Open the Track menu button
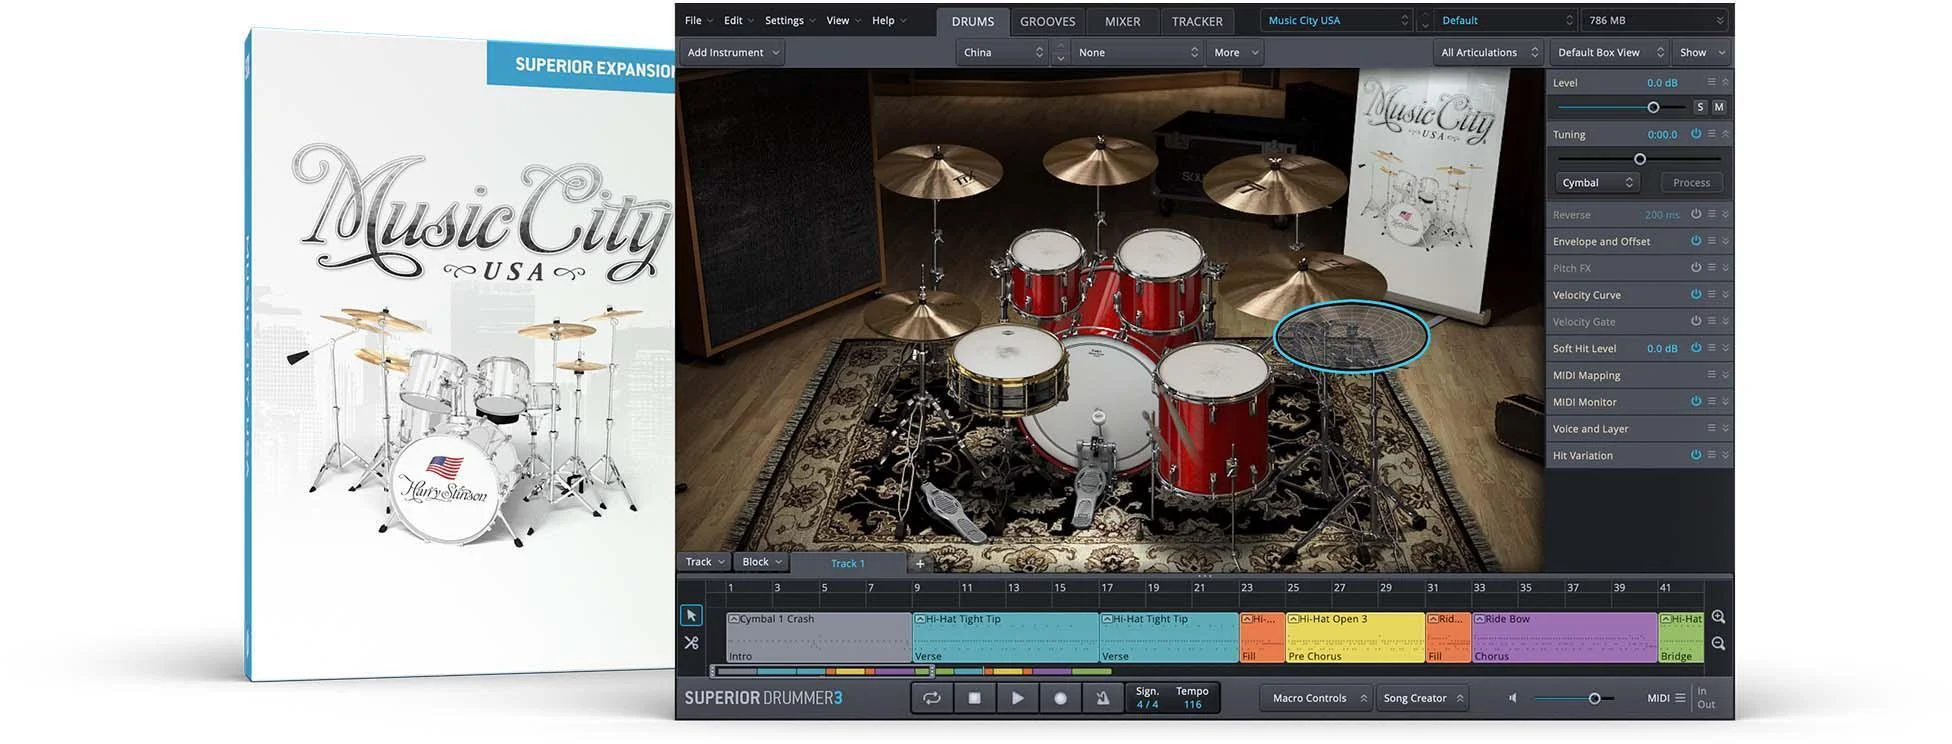The width and height of the screenshot is (1952, 744). point(704,562)
